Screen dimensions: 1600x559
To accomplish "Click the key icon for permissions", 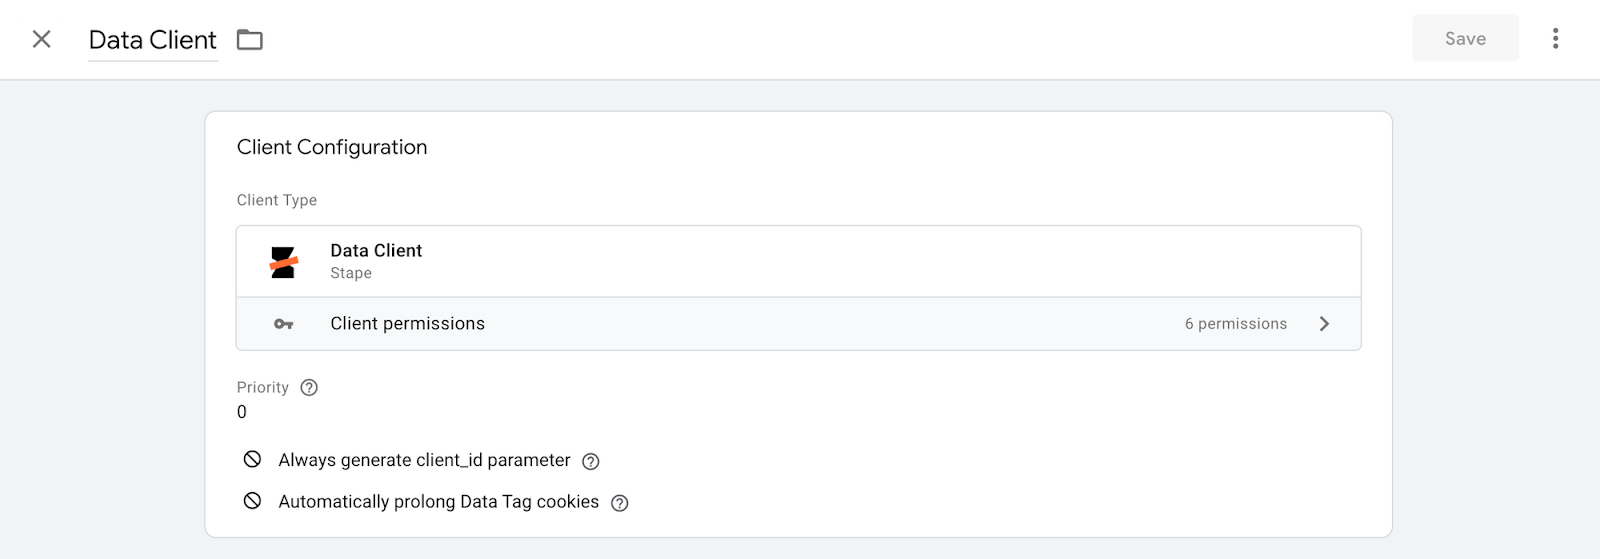I will (284, 324).
